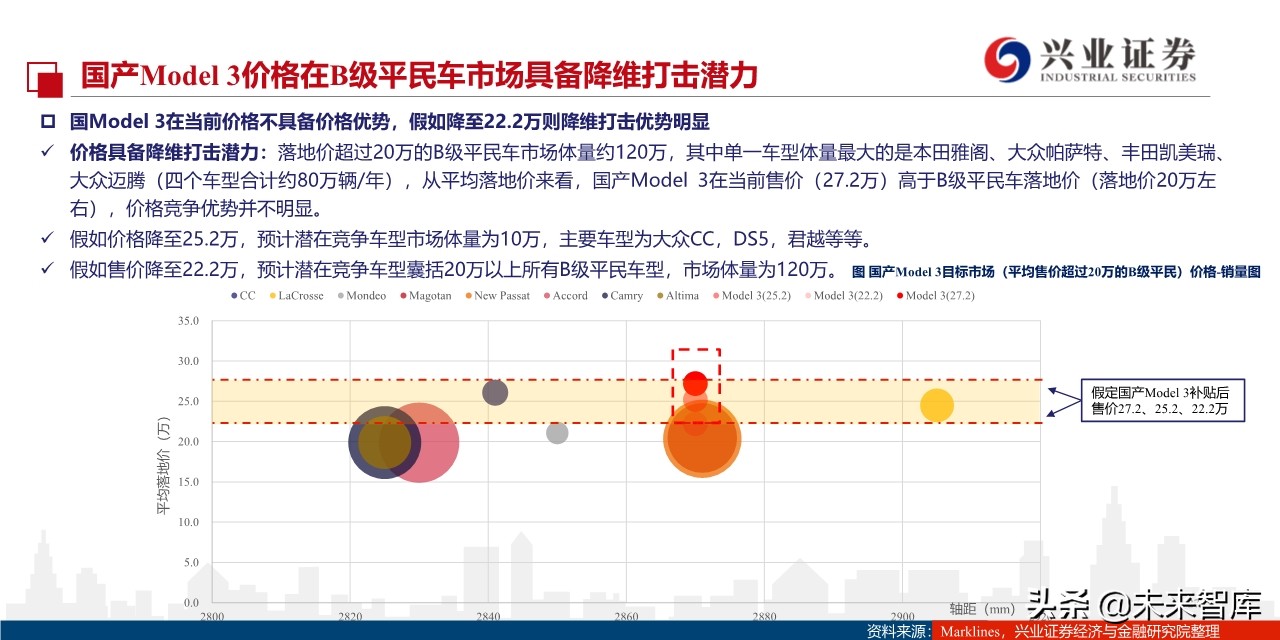This screenshot has height=640, width=1280.
Task: Click the Model 3(27.2) legend marker
Action: (x=898, y=296)
